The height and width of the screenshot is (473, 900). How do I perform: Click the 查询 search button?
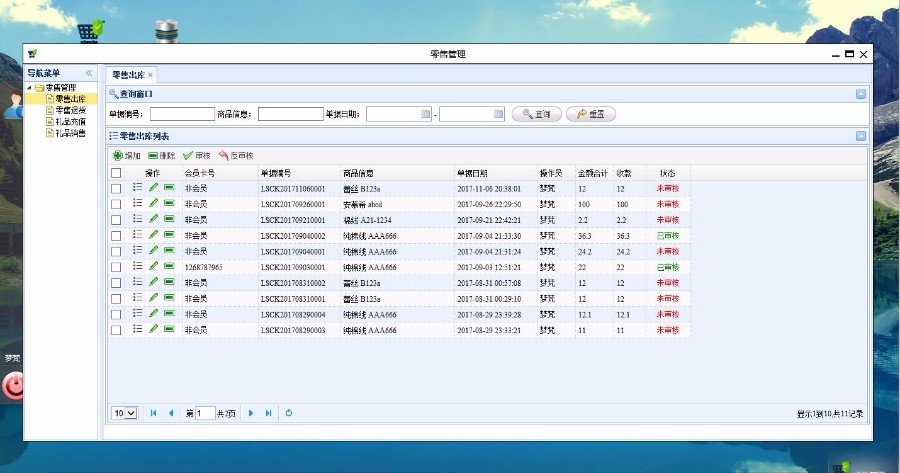click(x=537, y=114)
